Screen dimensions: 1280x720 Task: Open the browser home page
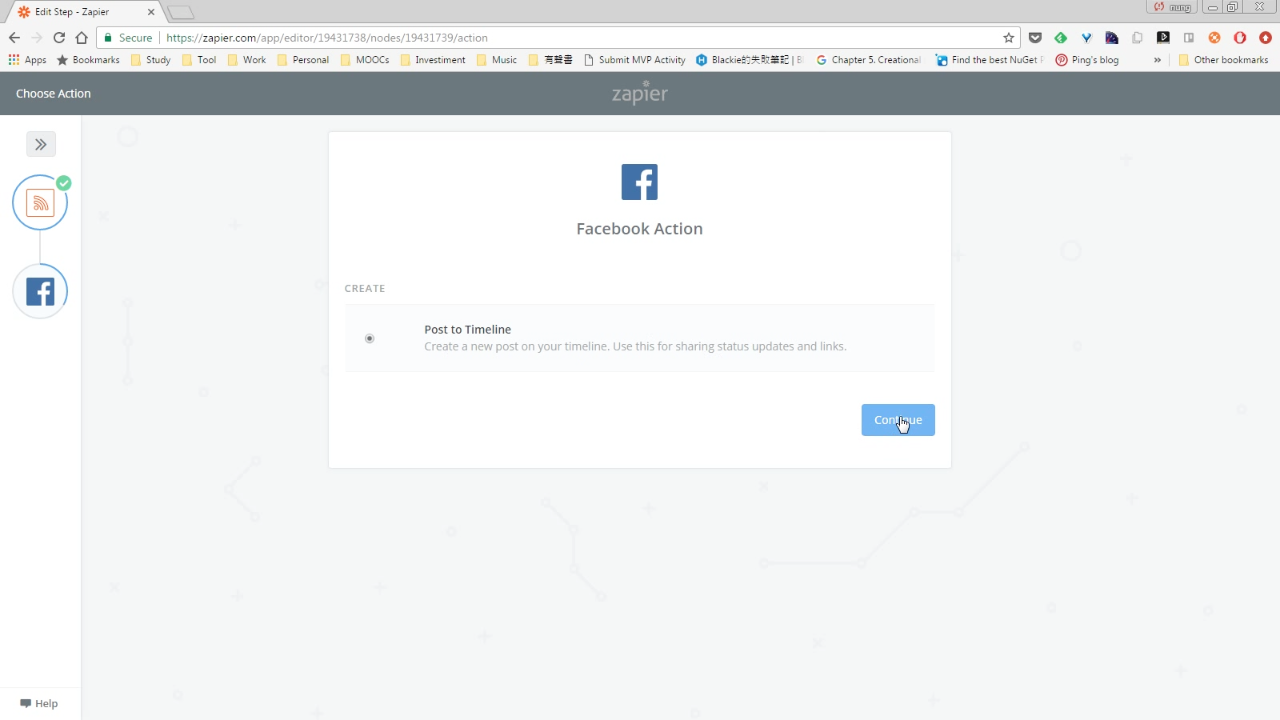[82, 38]
